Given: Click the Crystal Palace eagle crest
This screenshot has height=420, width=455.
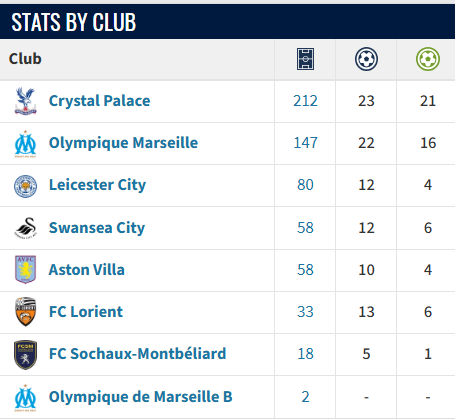Looking at the screenshot, I should tap(25, 101).
